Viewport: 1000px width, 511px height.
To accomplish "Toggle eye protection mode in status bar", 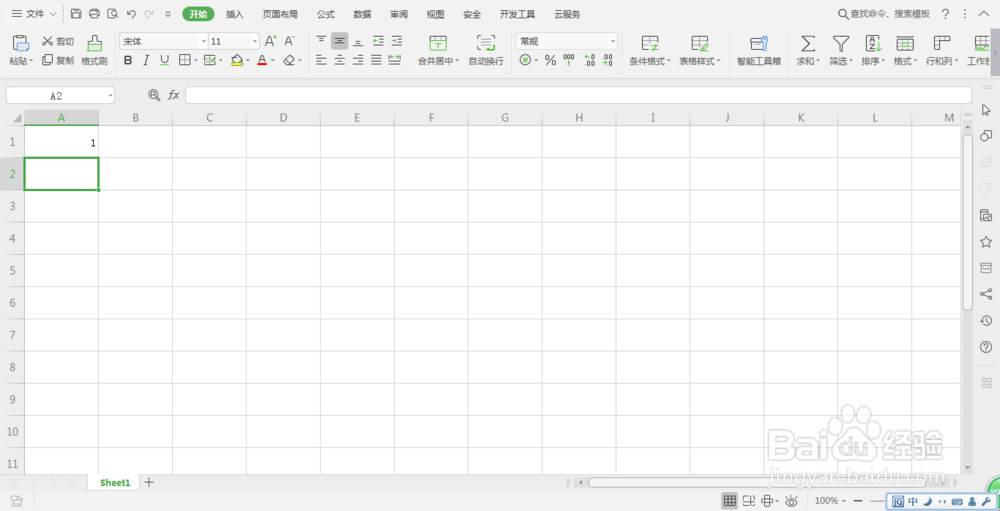I will point(791,501).
